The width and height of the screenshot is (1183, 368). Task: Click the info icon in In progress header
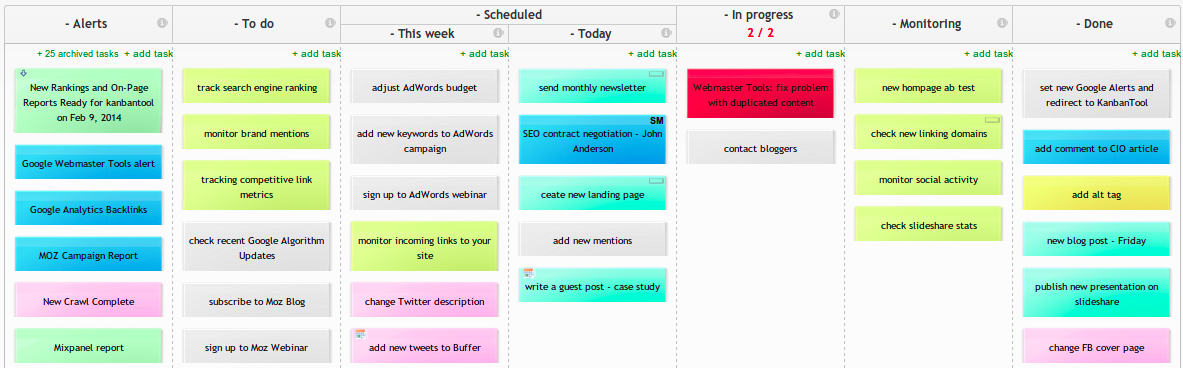click(834, 14)
